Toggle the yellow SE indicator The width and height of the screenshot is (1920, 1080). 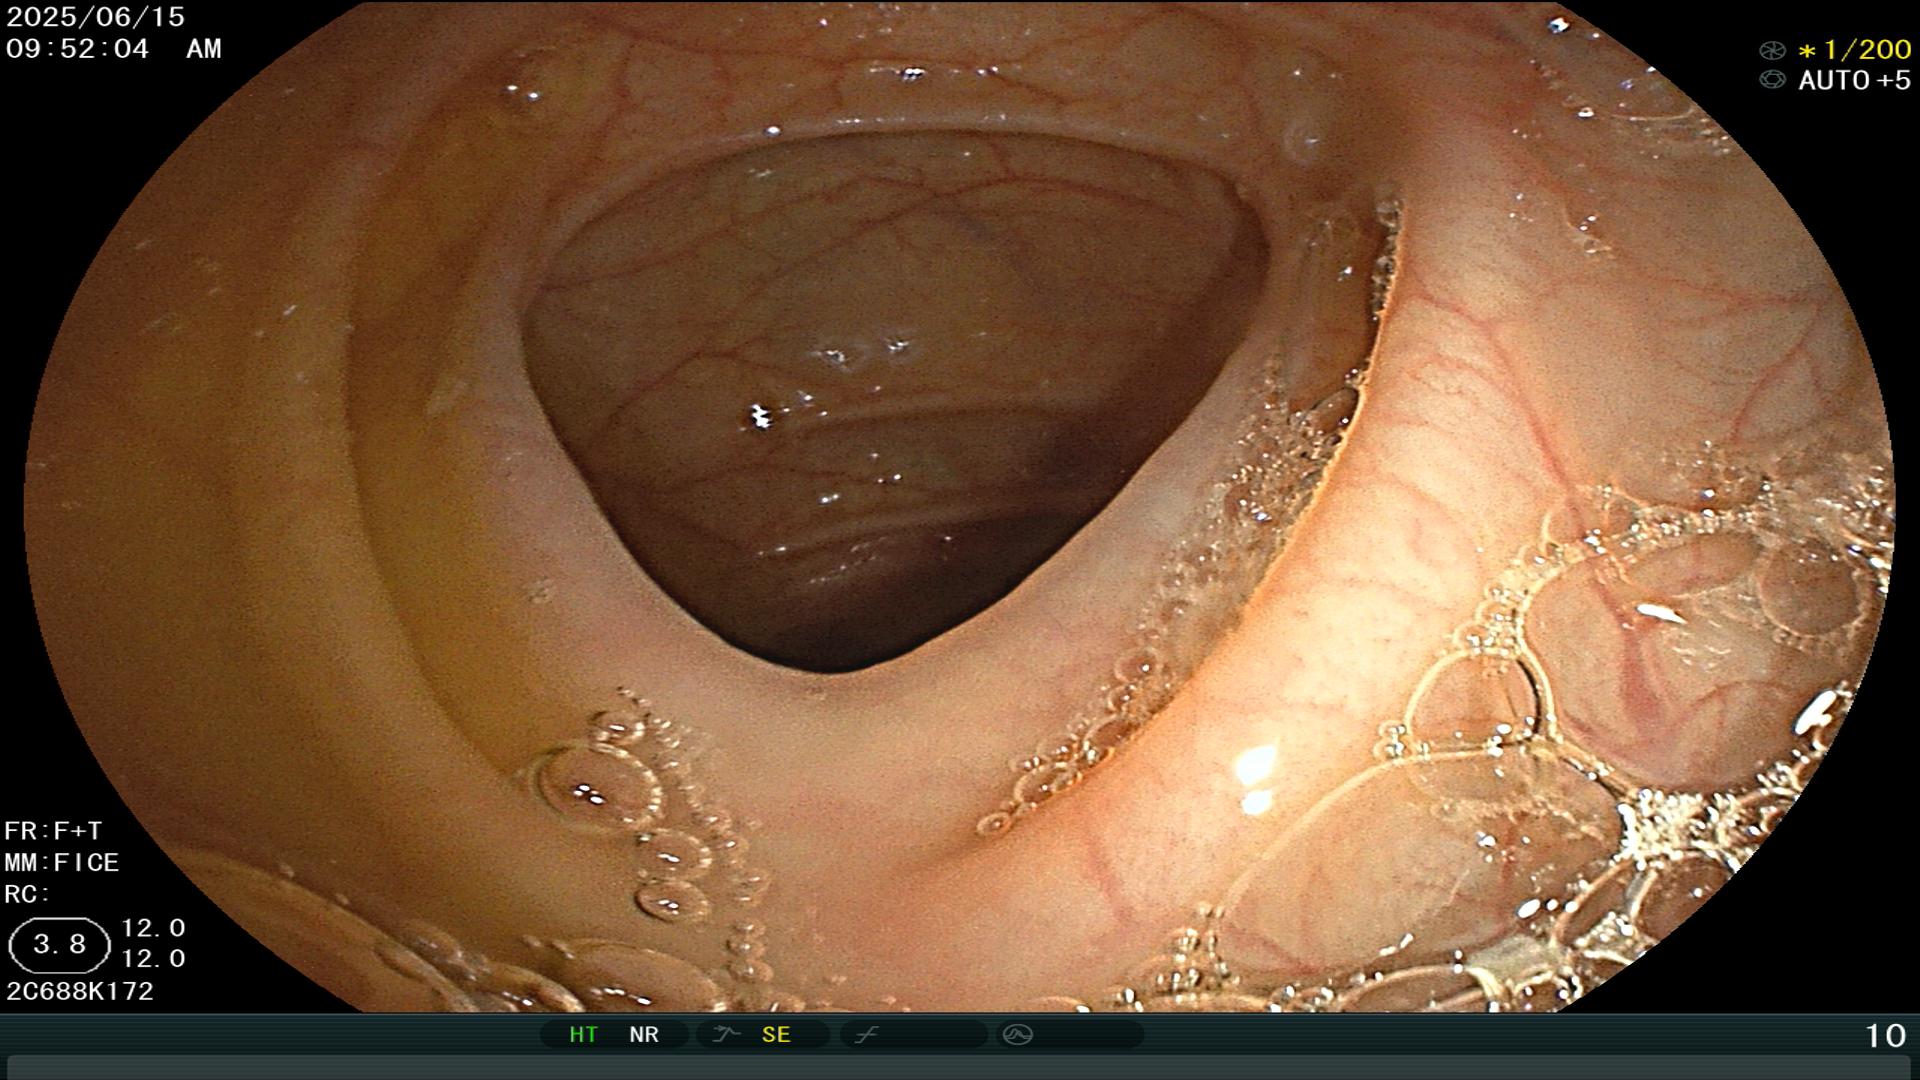[776, 1035]
